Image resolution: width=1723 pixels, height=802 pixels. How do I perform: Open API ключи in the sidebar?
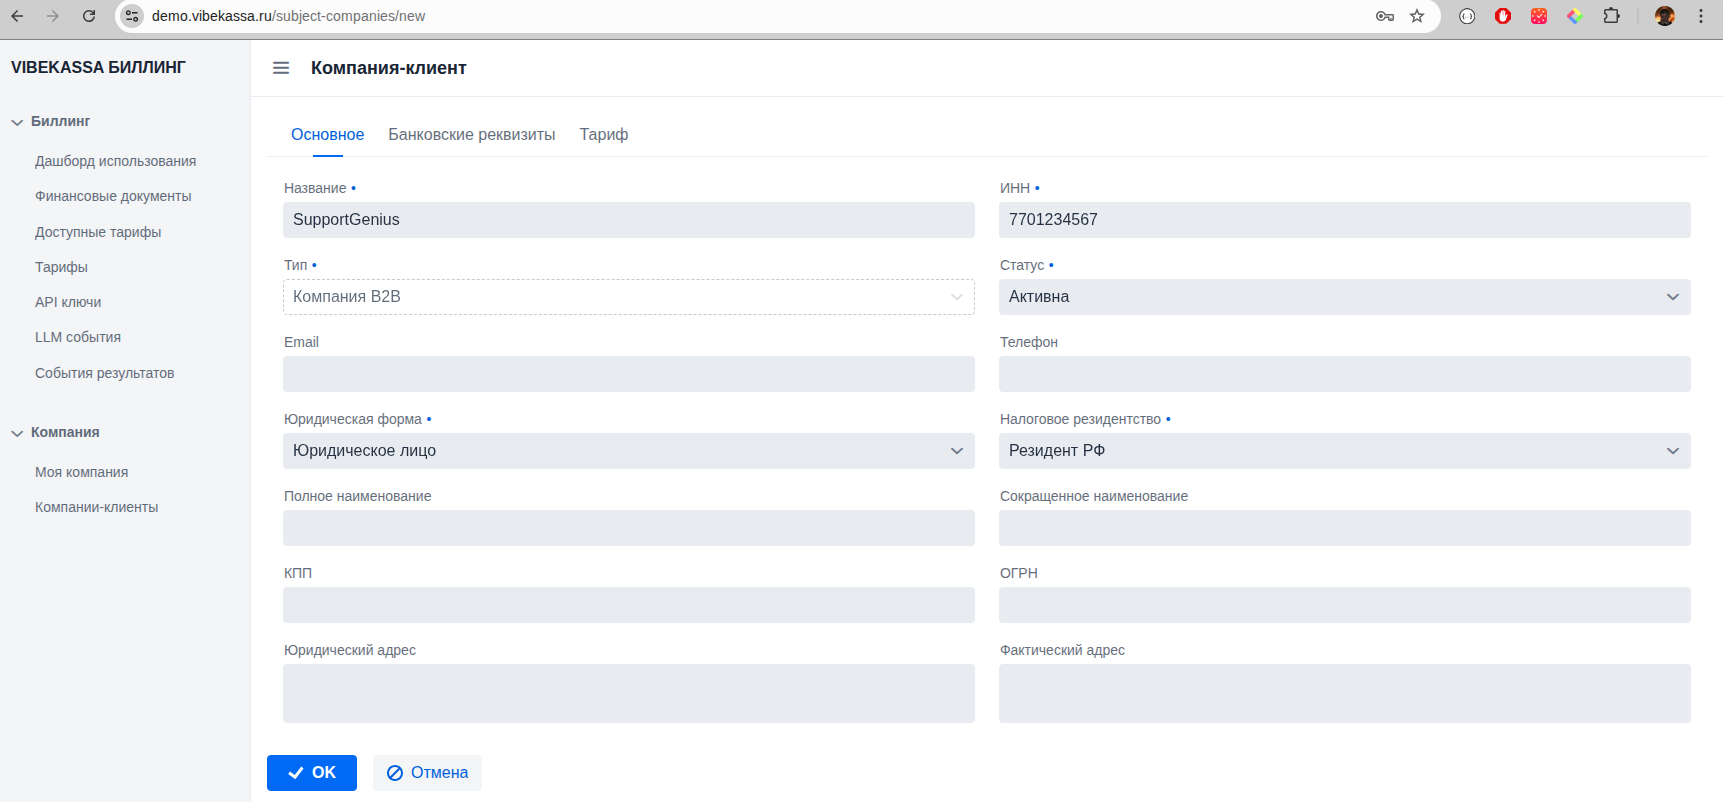pyautogui.click(x=68, y=302)
